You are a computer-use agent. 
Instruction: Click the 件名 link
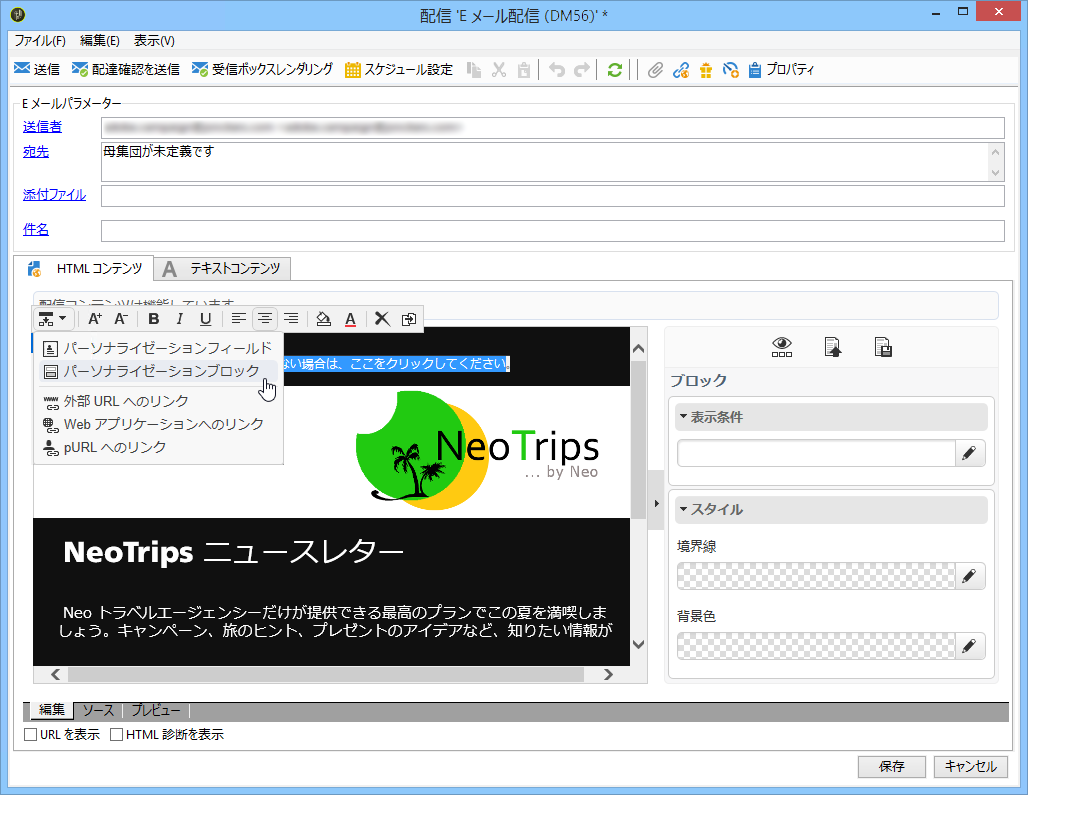coord(36,230)
